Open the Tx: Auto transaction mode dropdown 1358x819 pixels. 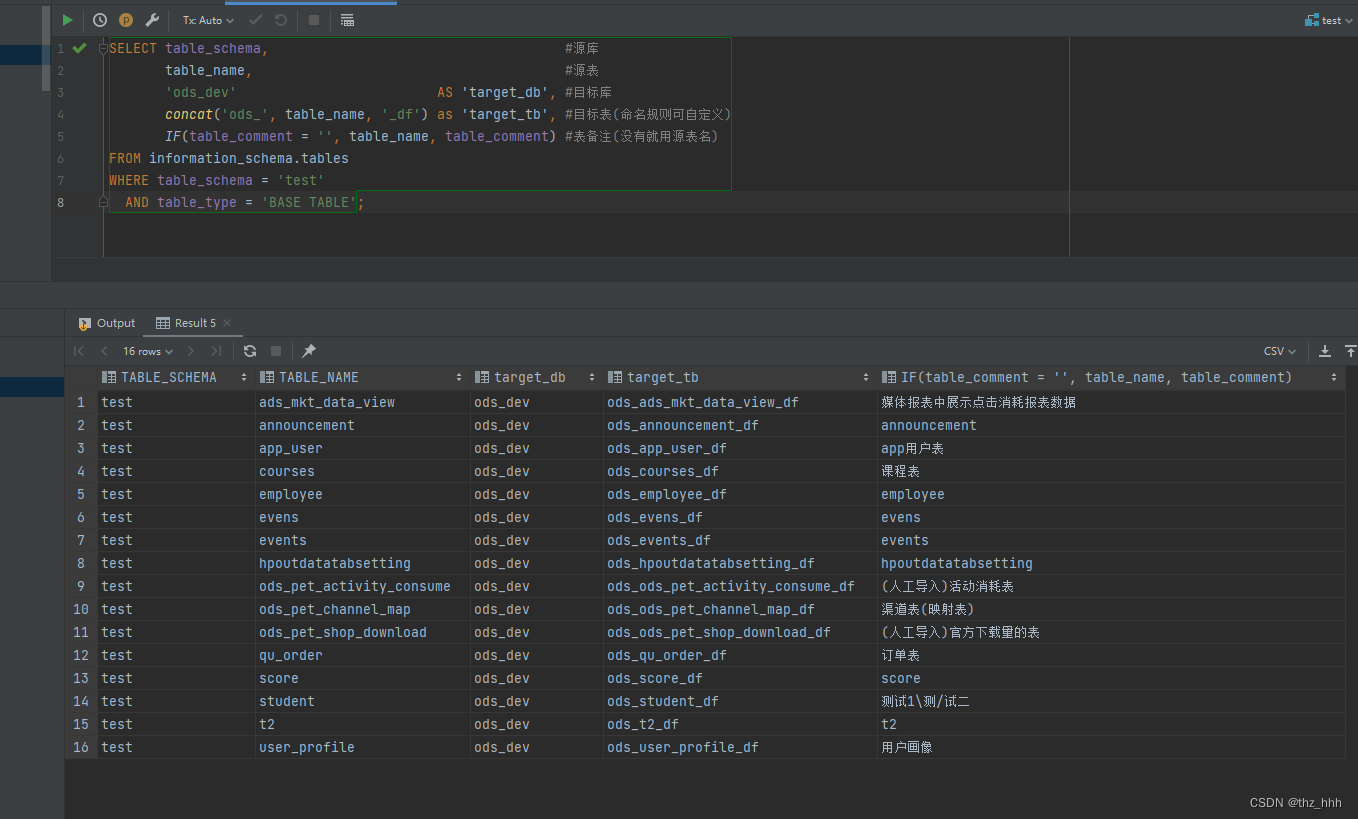point(207,20)
